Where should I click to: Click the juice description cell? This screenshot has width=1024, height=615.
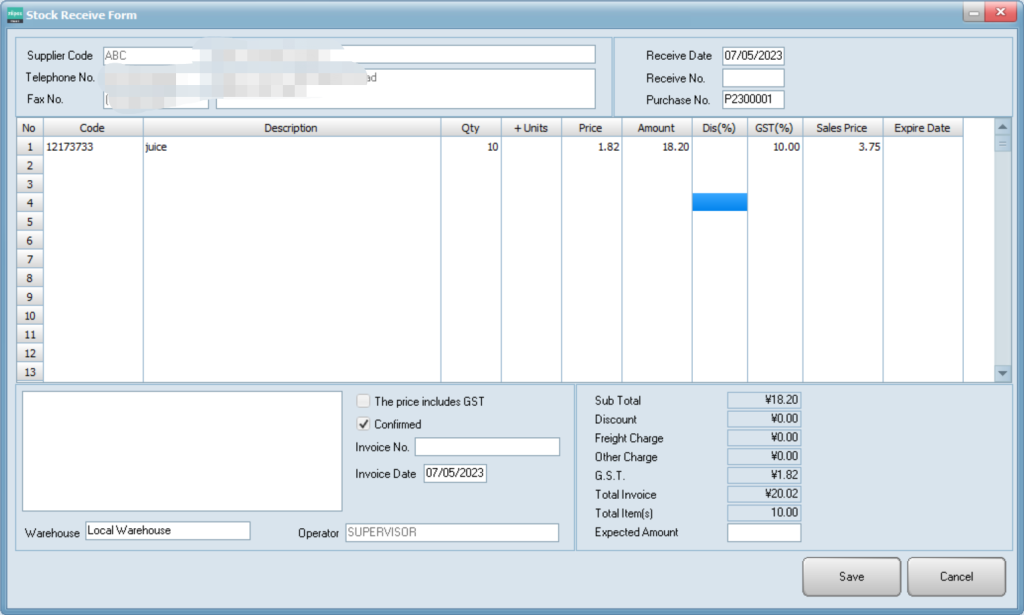[291, 147]
